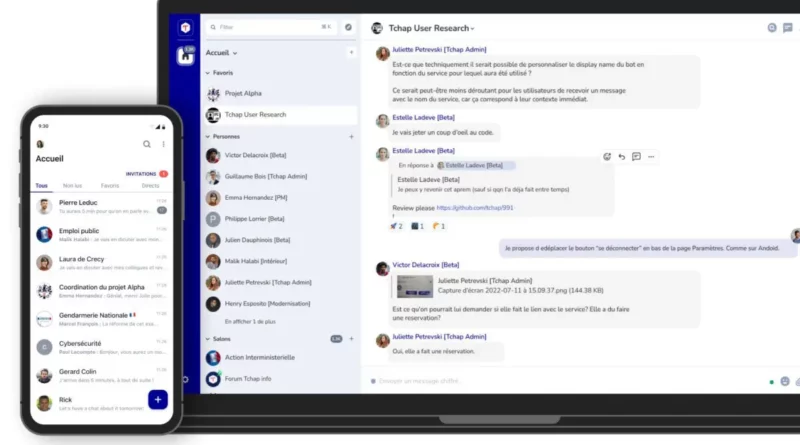Viewport: 800px width, 445px height.
Task: Open three-dot menu on phone app
Action: (163, 144)
